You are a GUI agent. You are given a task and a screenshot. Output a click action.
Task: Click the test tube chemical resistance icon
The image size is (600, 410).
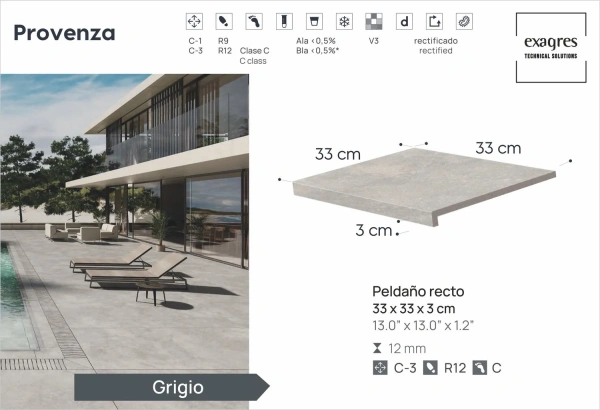(284, 21)
